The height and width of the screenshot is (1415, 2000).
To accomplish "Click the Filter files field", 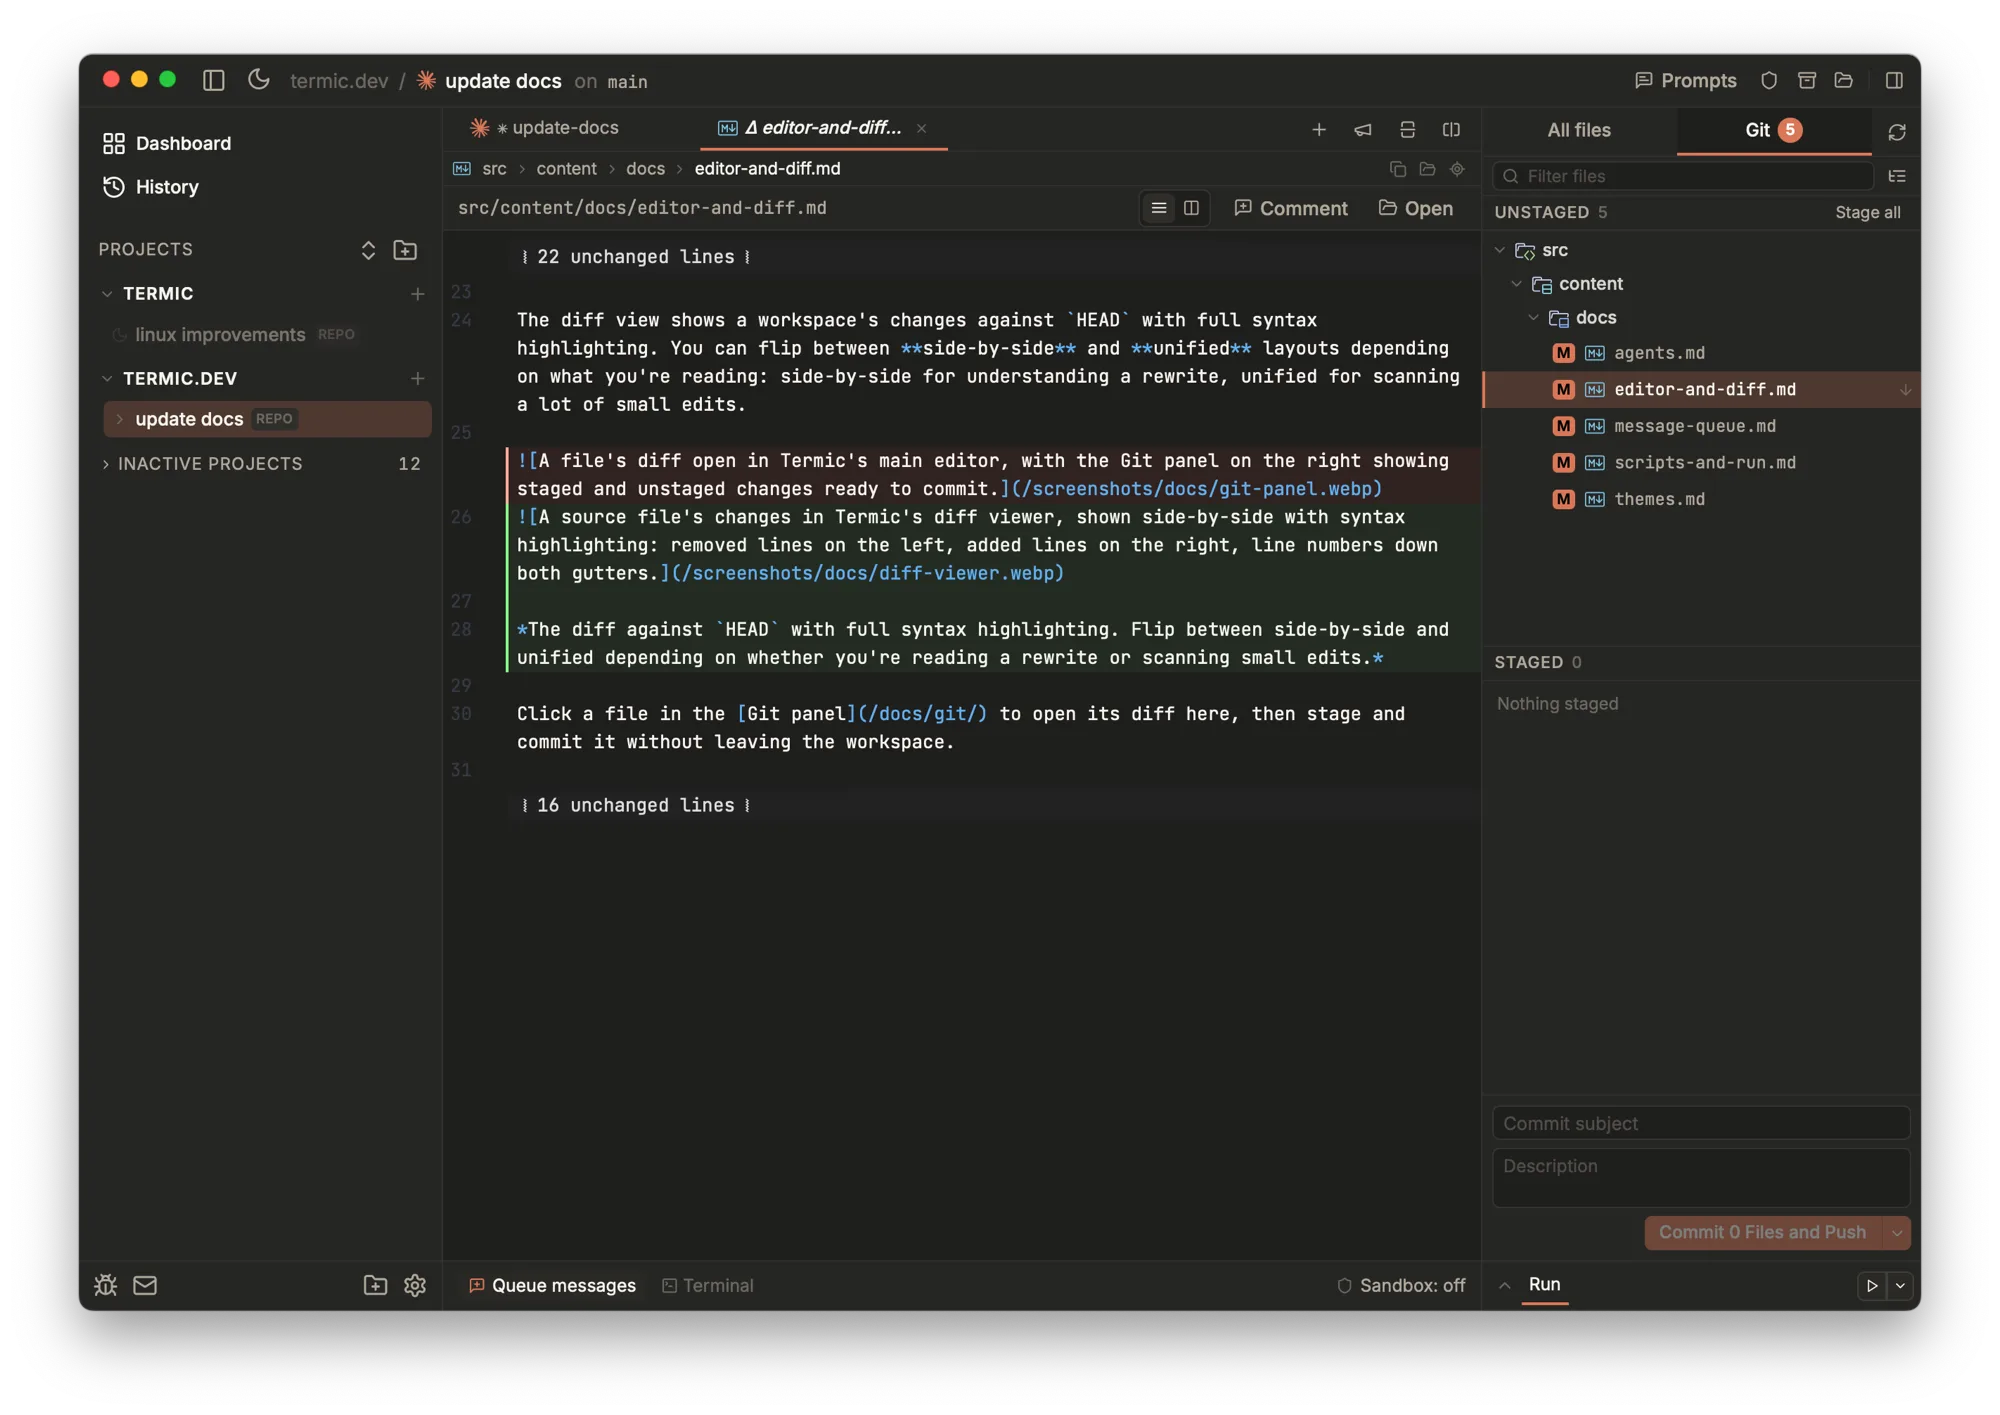I will [x=1683, y=176].
